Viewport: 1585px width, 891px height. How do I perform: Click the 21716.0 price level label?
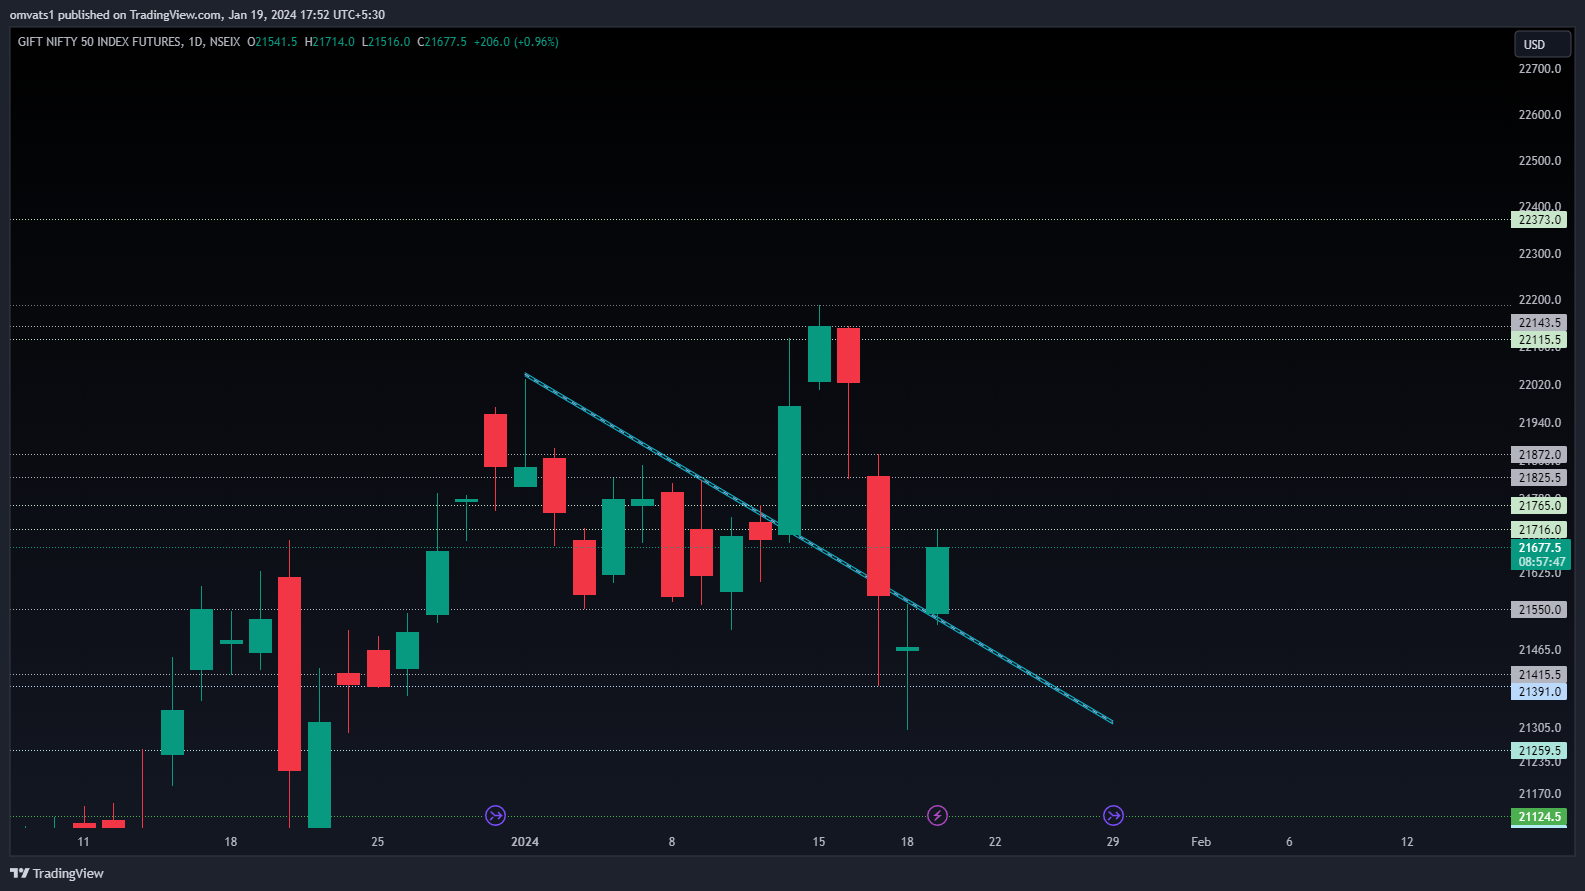point(1539,530)
